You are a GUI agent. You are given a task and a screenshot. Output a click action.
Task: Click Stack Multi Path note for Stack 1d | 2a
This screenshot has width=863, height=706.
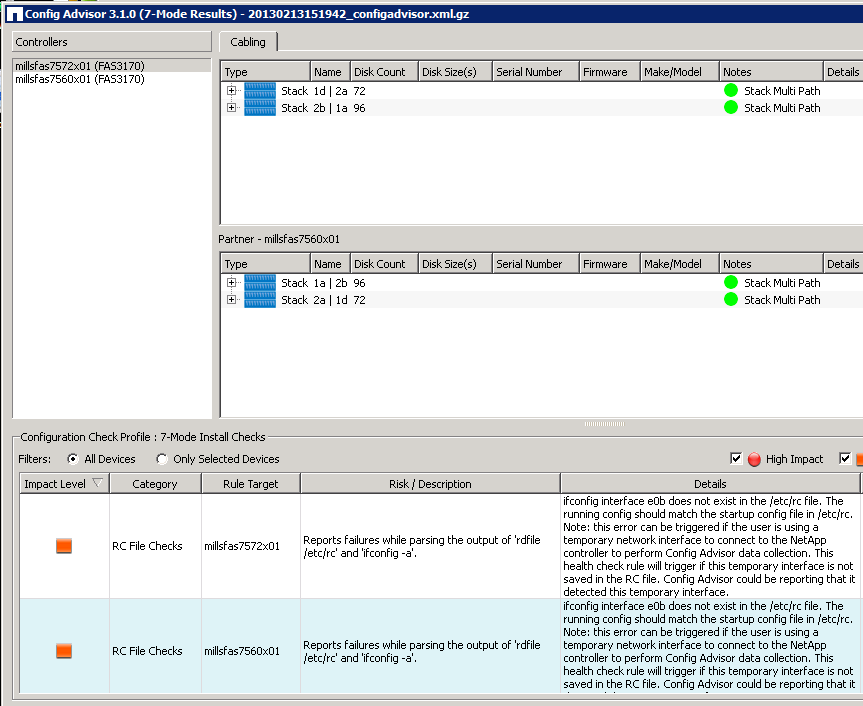(782, 91)
